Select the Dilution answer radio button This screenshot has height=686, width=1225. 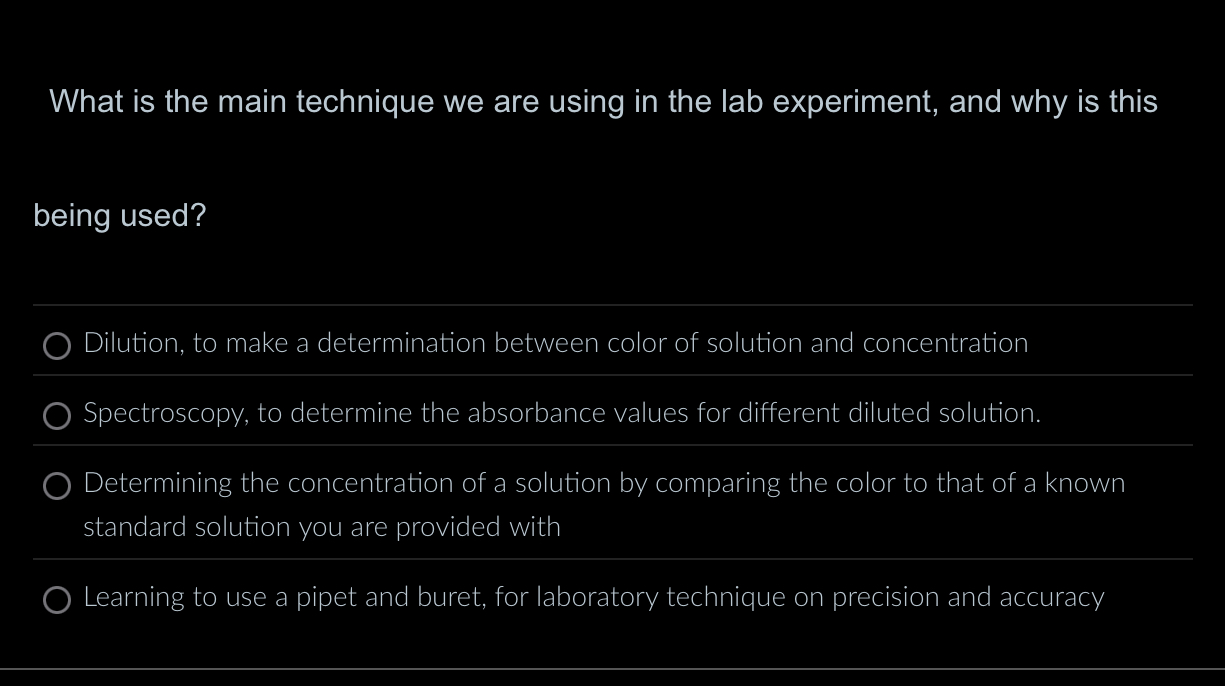pyautogui.click(x=57, y=346)
